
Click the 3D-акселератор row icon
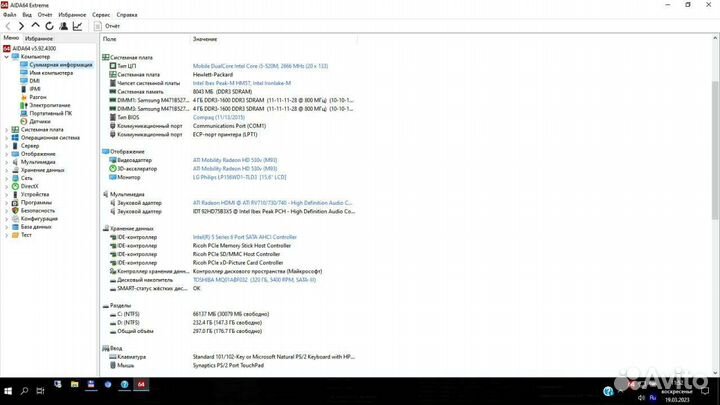point(112,169)
